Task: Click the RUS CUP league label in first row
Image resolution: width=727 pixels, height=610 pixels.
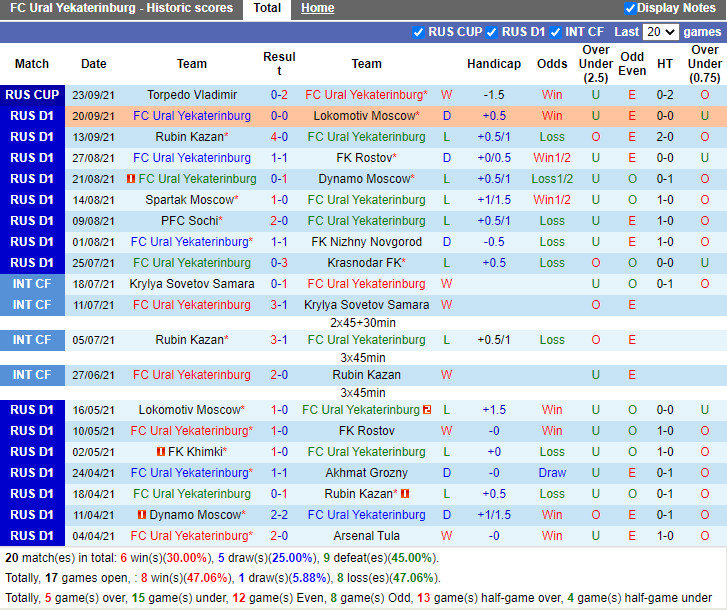Action: [32, 95]
